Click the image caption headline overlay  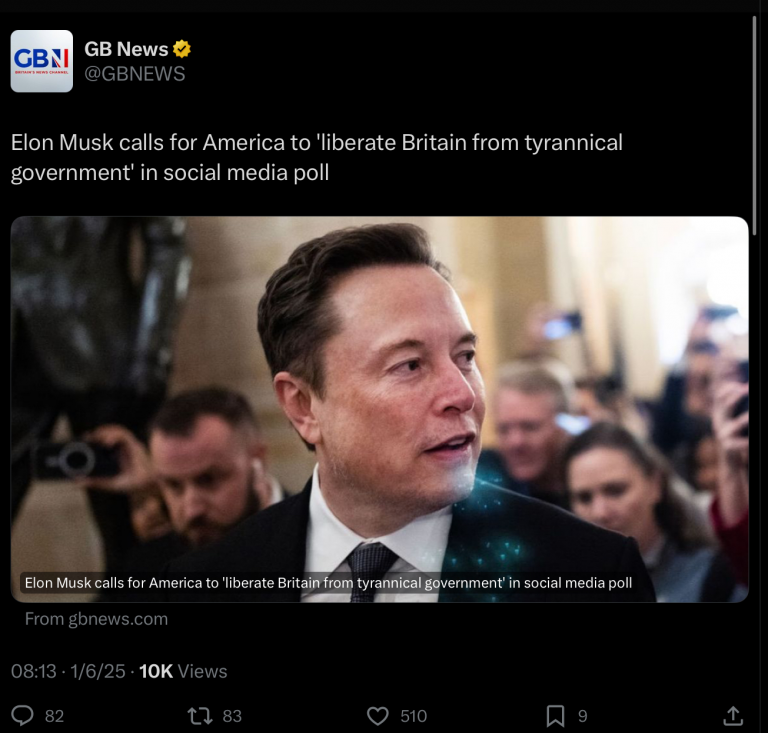coord(328,583)
